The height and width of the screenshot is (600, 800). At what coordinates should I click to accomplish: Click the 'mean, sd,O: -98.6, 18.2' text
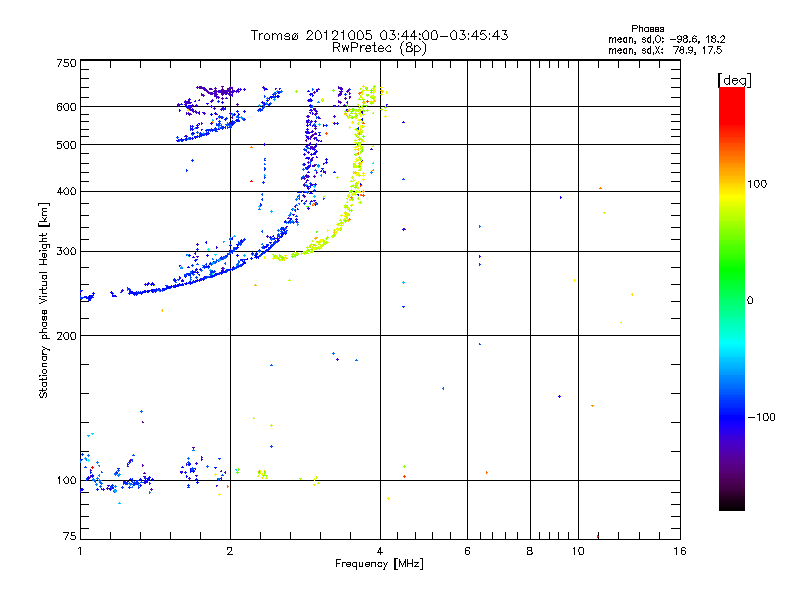coord(666,39)
